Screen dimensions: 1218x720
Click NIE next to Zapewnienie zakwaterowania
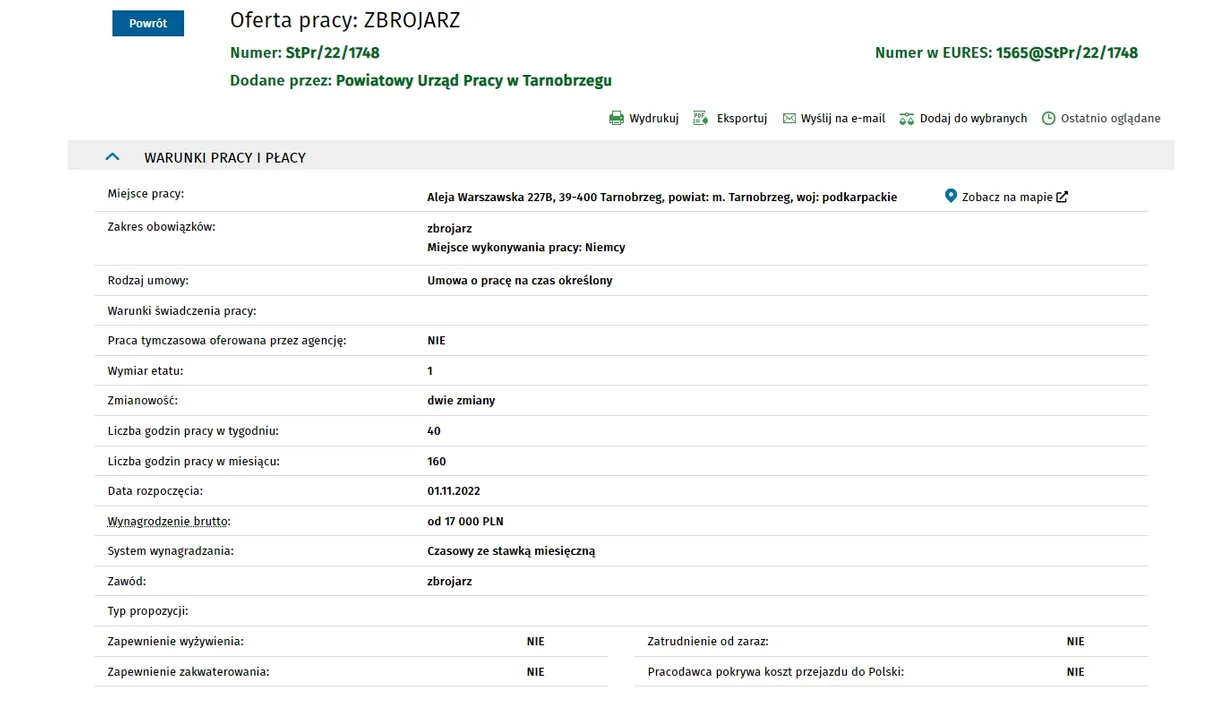(x=536, y=672)
